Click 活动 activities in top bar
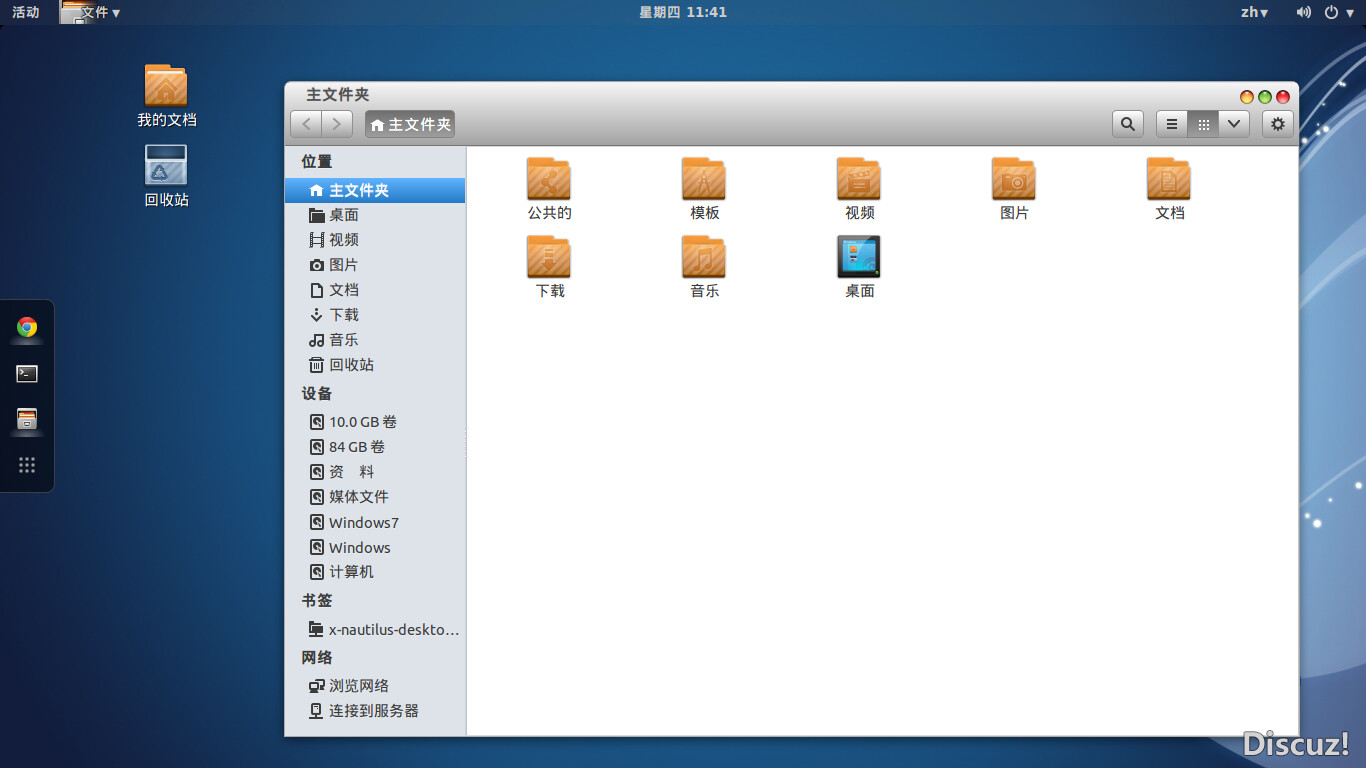 [26, 12]
